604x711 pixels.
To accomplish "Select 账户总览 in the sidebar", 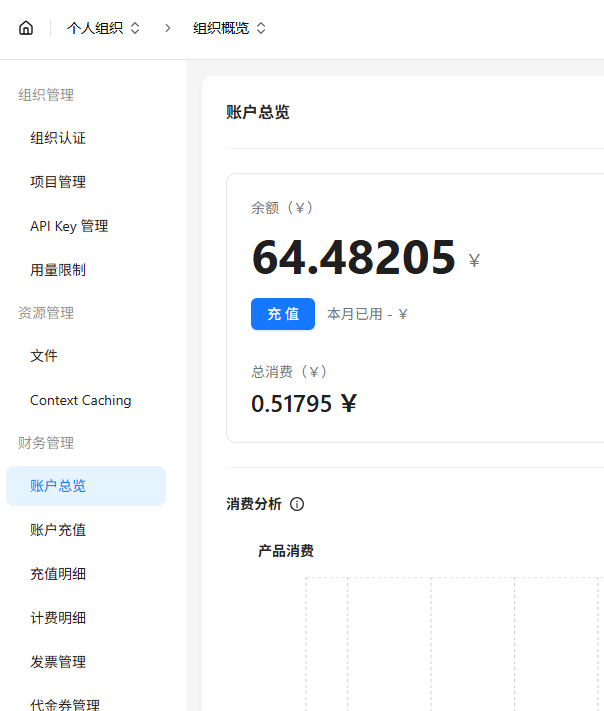I will pyautogui.click(x=86, y=486).
